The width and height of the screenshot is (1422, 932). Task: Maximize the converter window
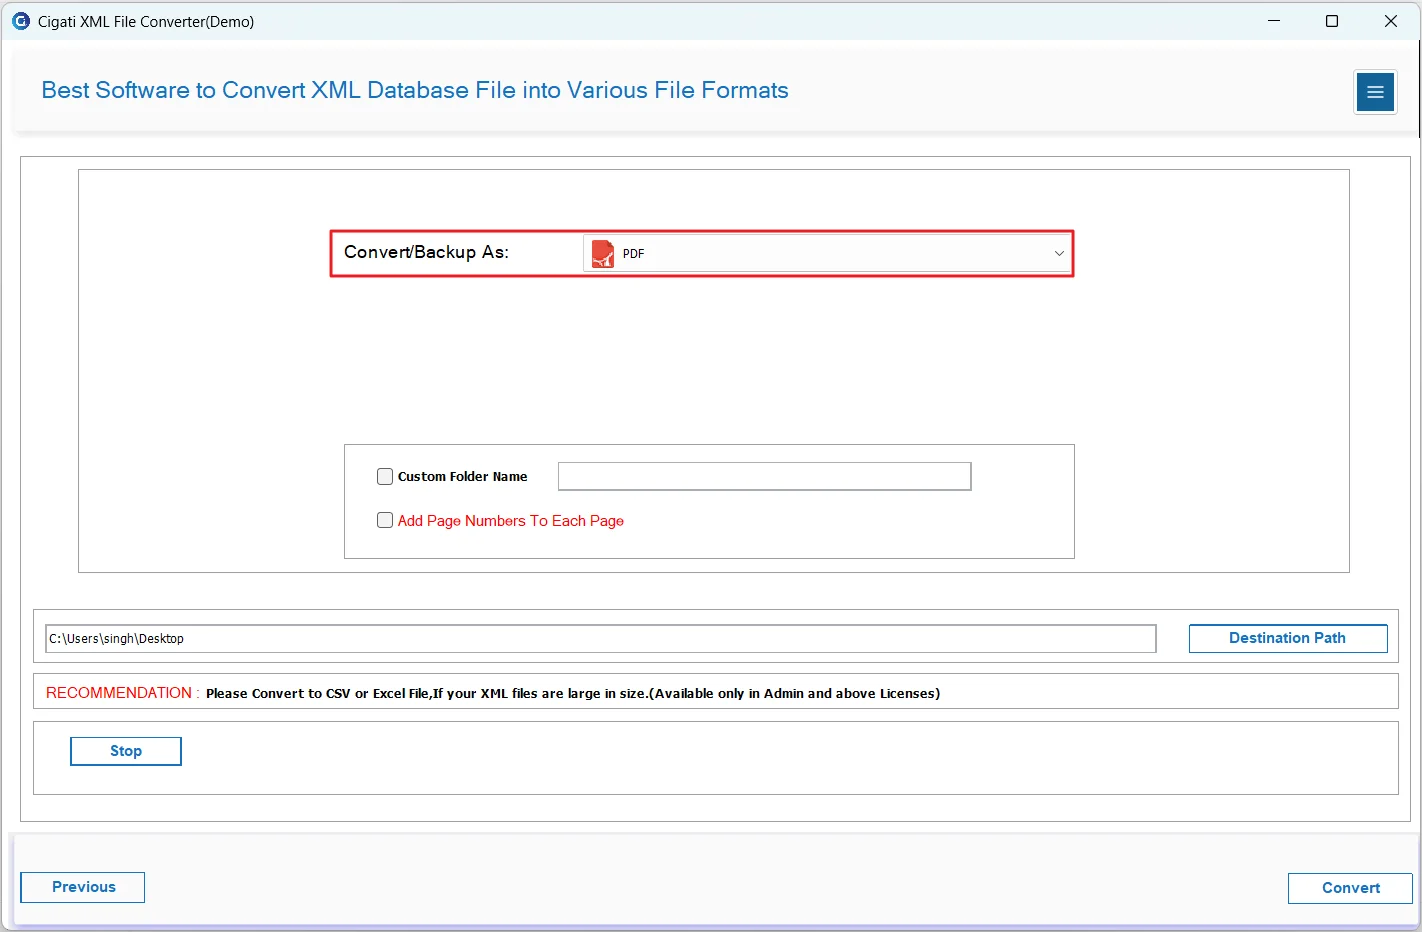pyautogui.click(x=1332, y=21)
